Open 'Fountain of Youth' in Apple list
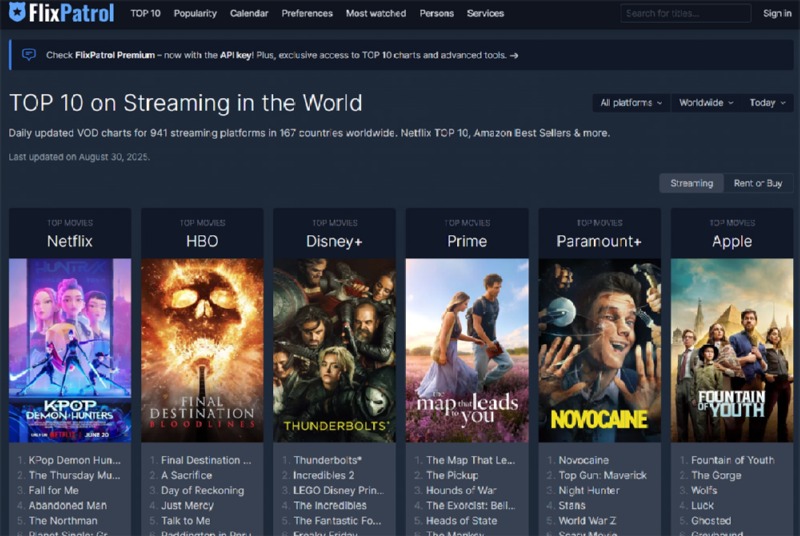 (733, 460)
